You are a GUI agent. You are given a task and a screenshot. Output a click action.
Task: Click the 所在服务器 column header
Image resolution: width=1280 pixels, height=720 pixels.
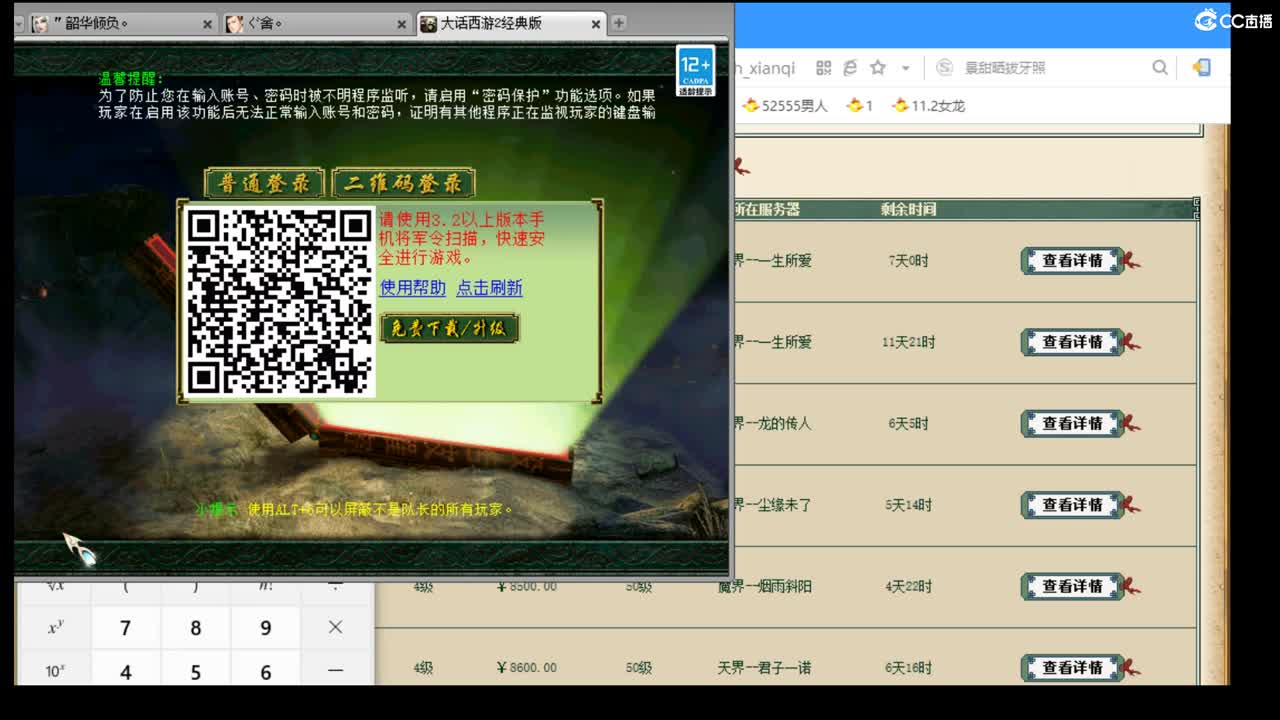[767, 209]
